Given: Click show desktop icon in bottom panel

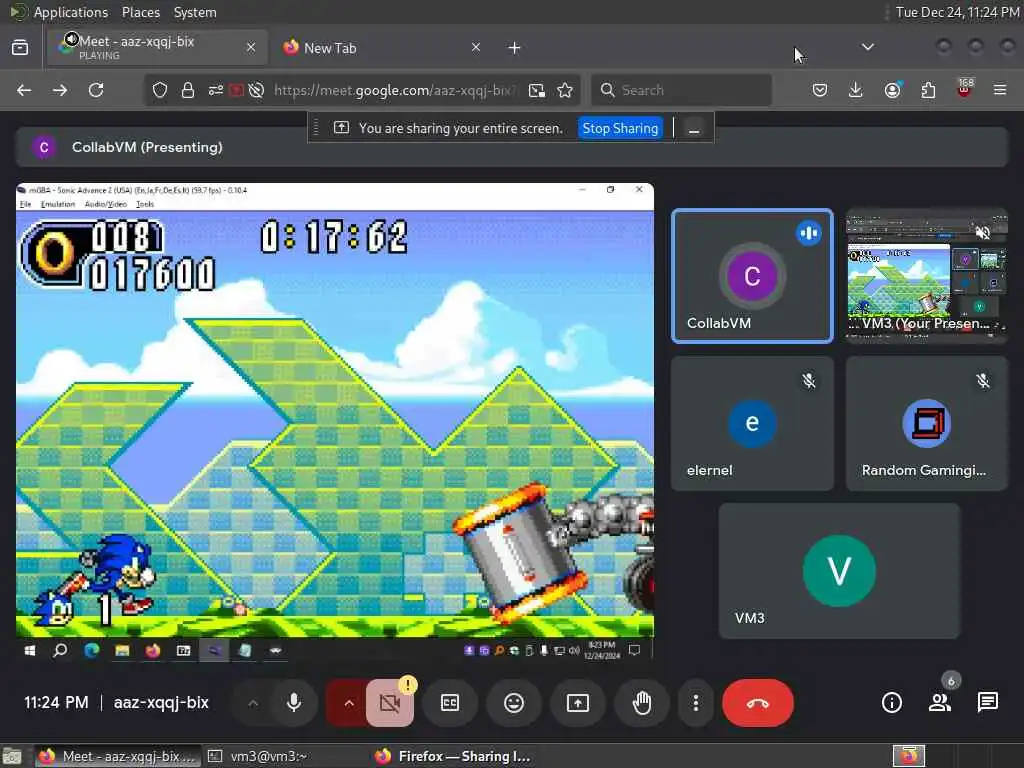Looking at the screenshot, I should 11,757.
